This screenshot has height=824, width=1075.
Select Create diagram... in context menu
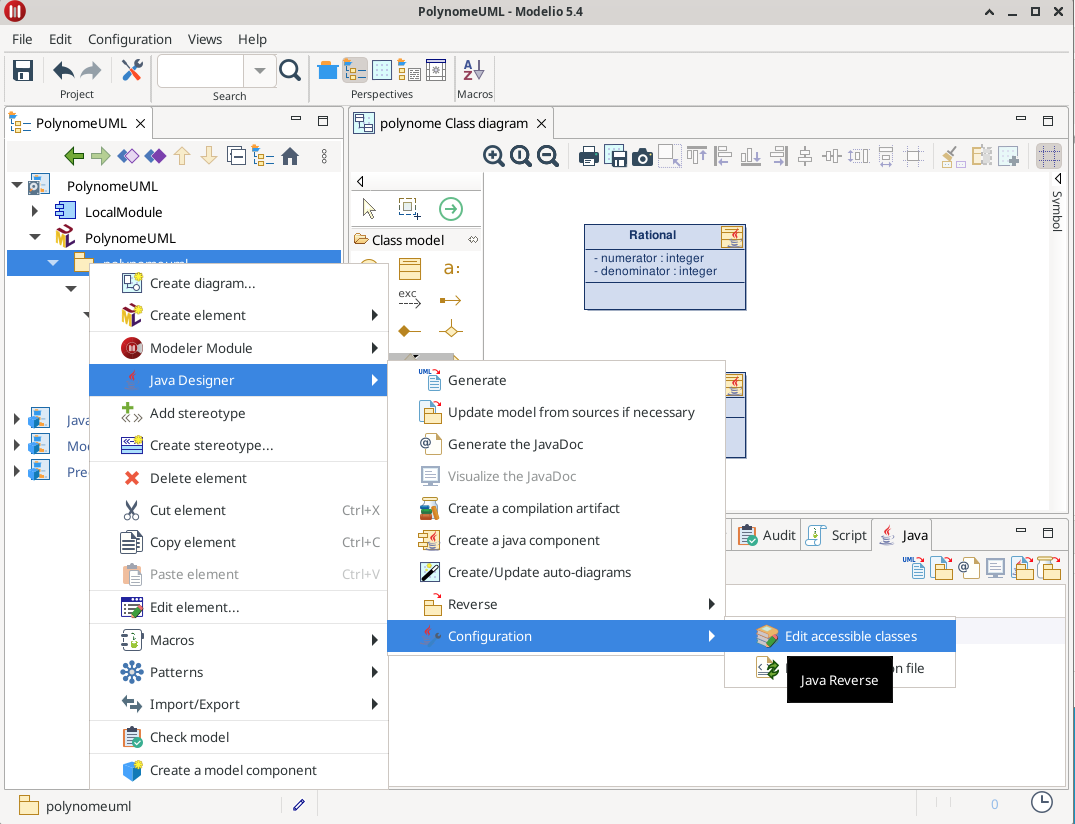(239, 283)
